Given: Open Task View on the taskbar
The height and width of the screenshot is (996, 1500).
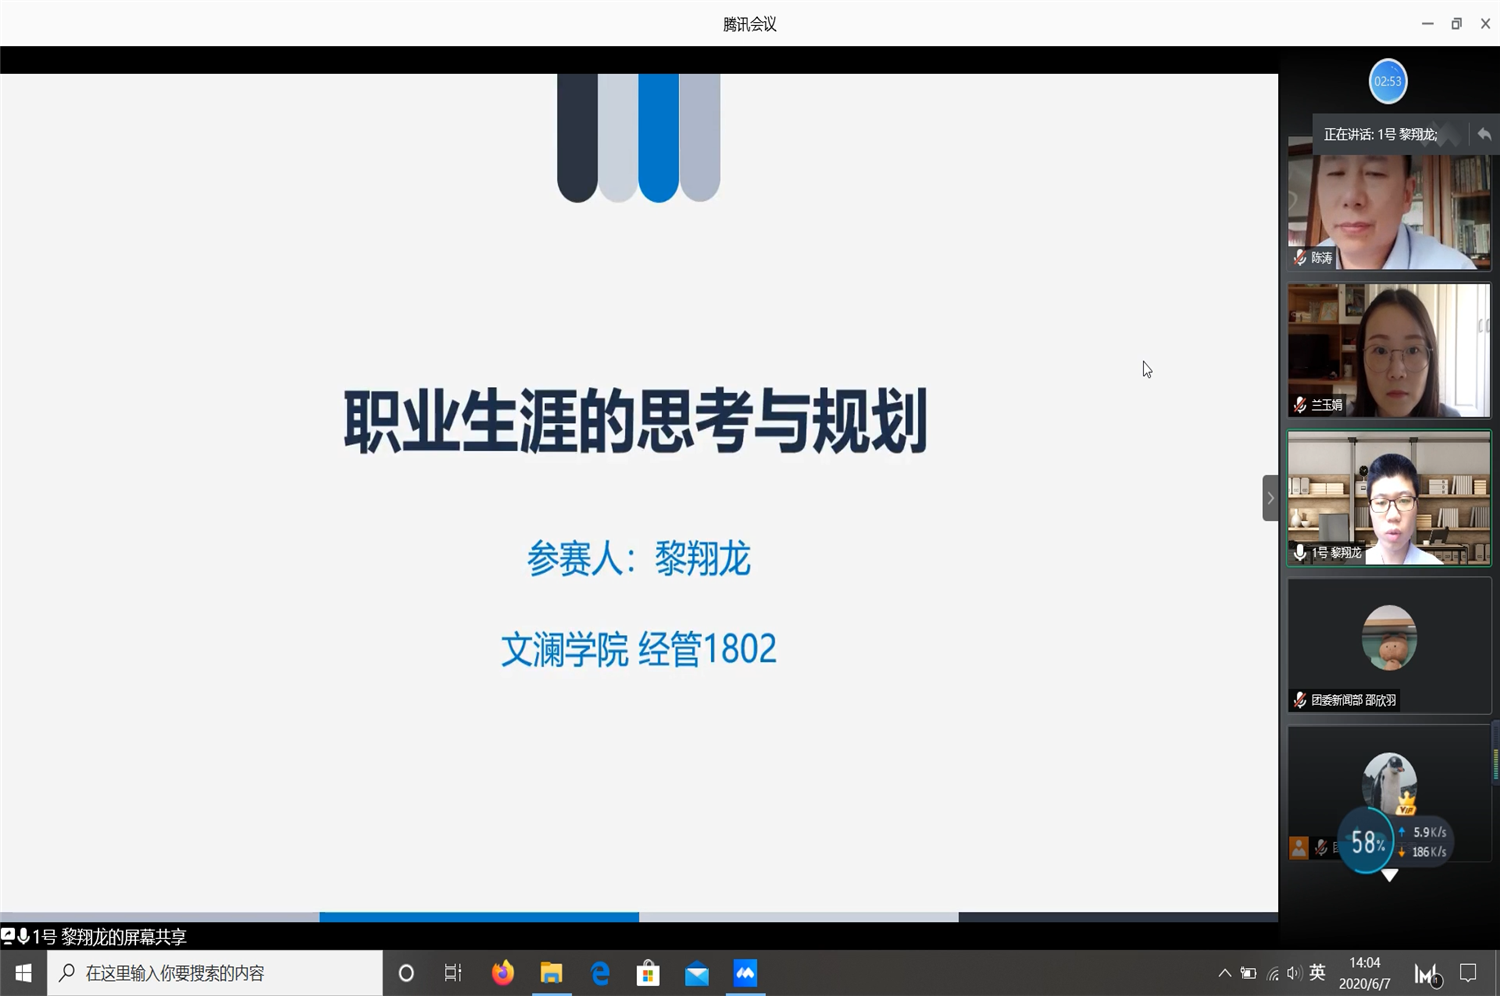Looking at the screenshot, I should [x=453, y=973].
